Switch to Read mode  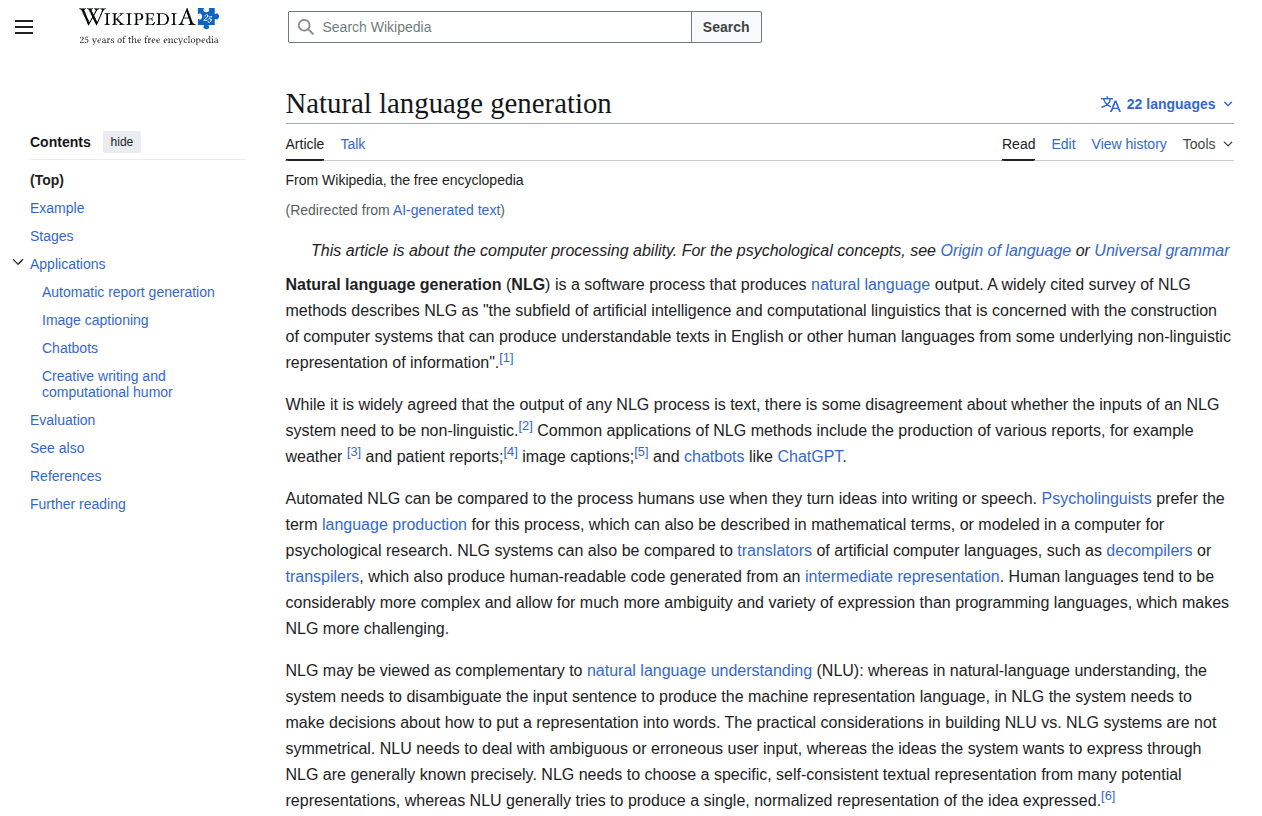tap(1018, 144)
